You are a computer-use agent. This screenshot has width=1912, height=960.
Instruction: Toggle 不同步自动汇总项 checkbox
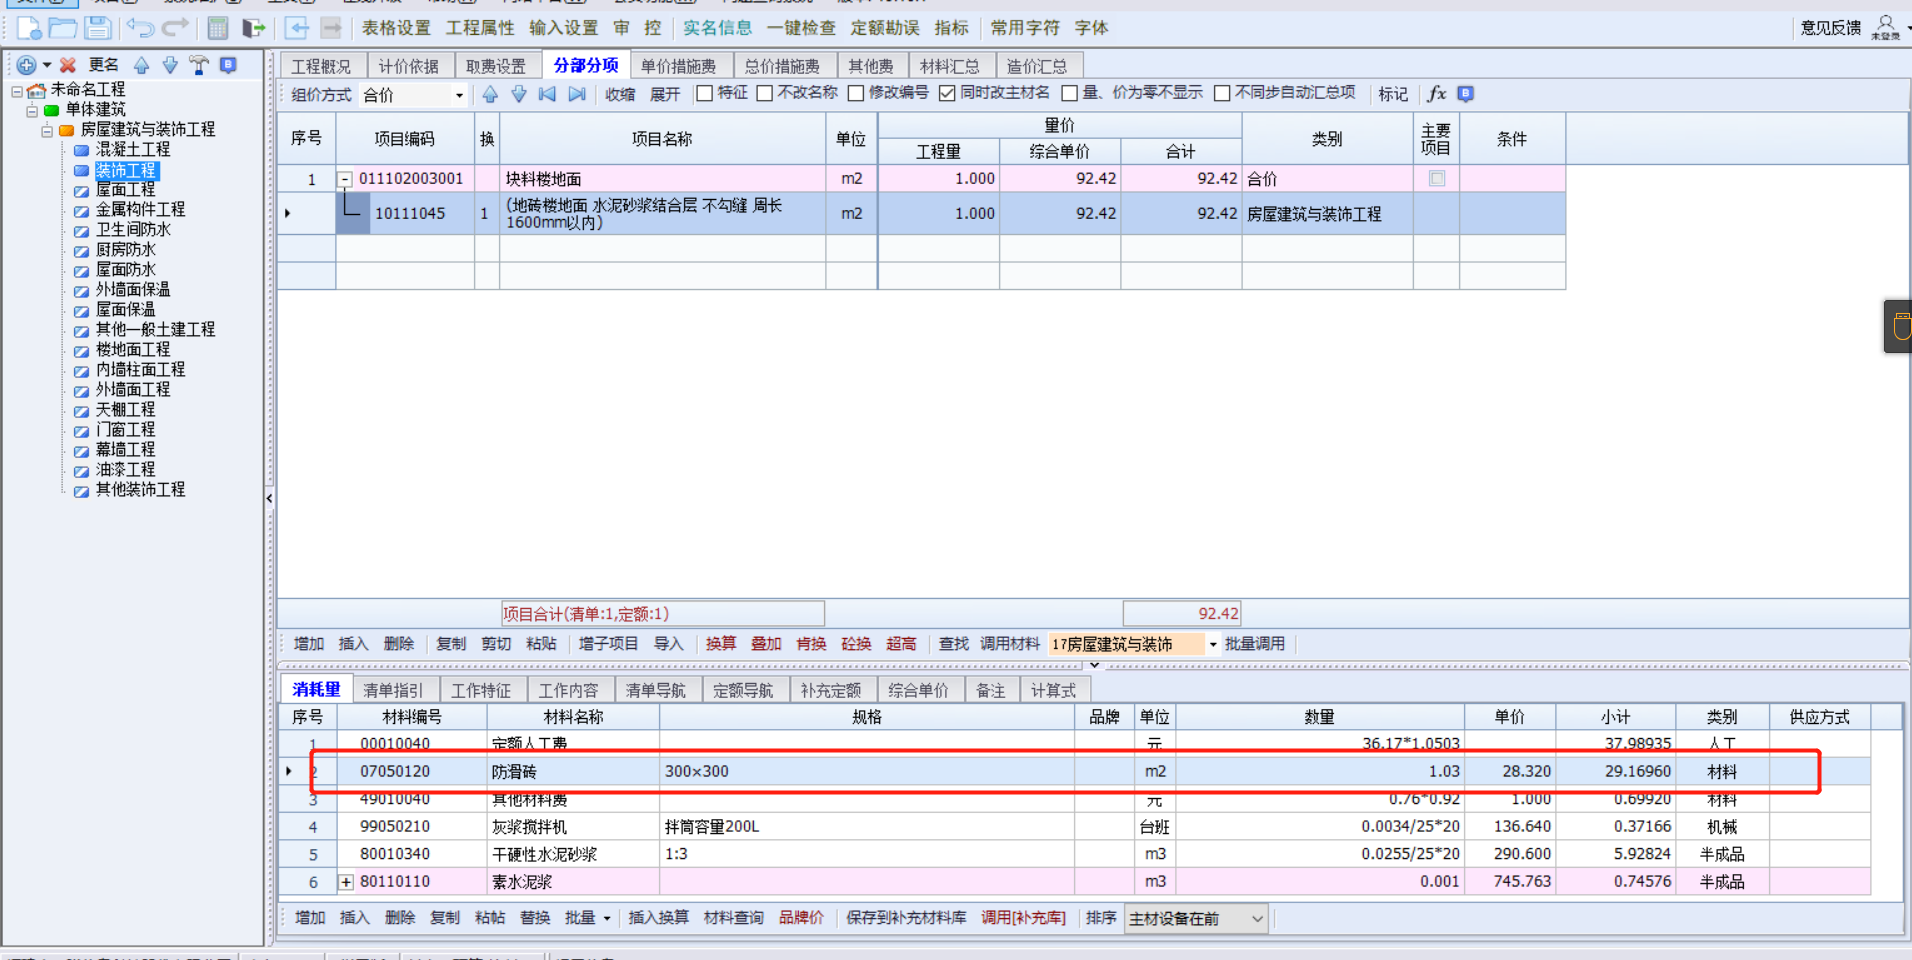click(x=1222, y=93)
